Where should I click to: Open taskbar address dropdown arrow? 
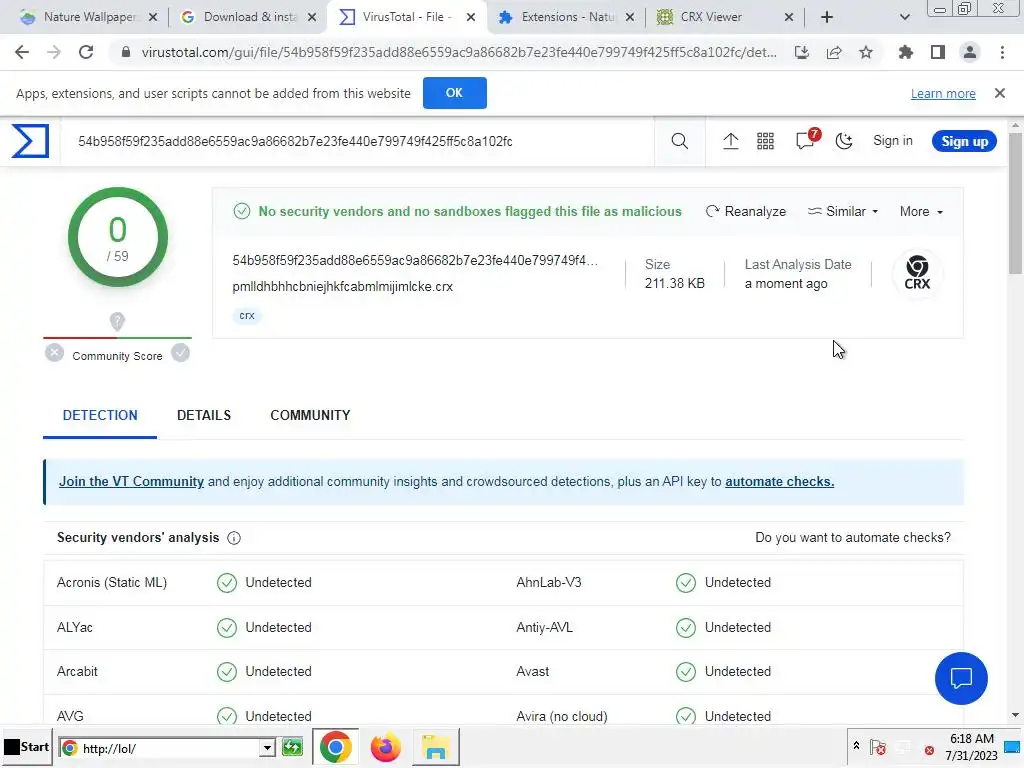click(266, 748)
